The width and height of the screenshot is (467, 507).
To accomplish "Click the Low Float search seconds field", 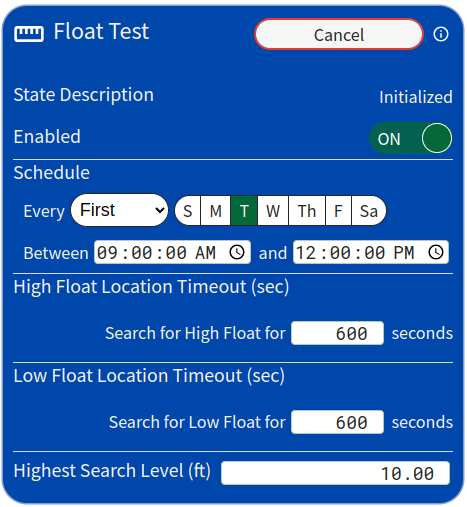I will click(337, 422).
